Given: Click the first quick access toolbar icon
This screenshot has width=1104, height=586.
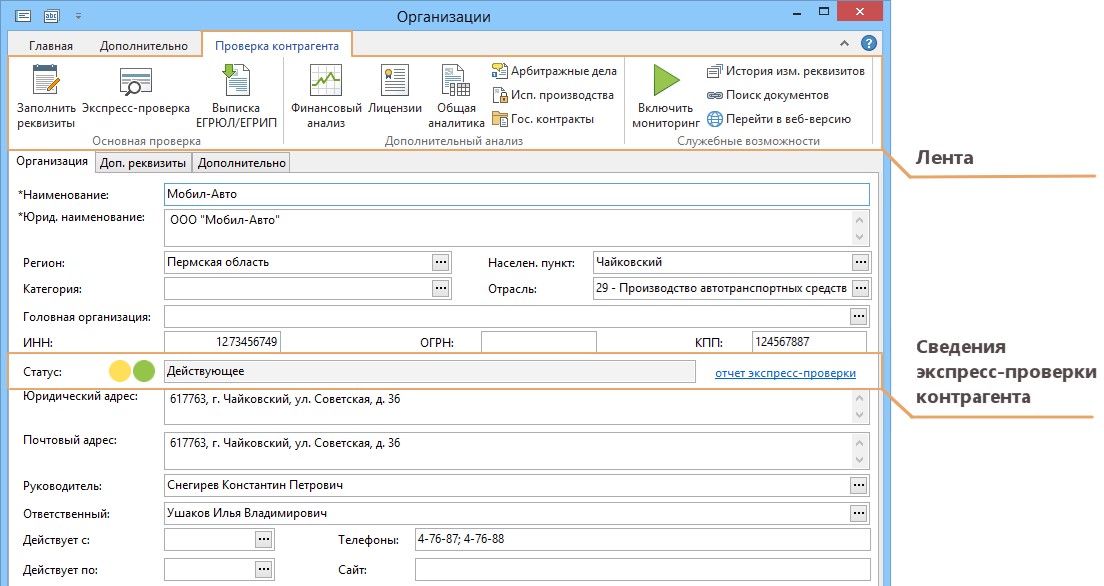Looking at the screenshot, I should [23, 15].
